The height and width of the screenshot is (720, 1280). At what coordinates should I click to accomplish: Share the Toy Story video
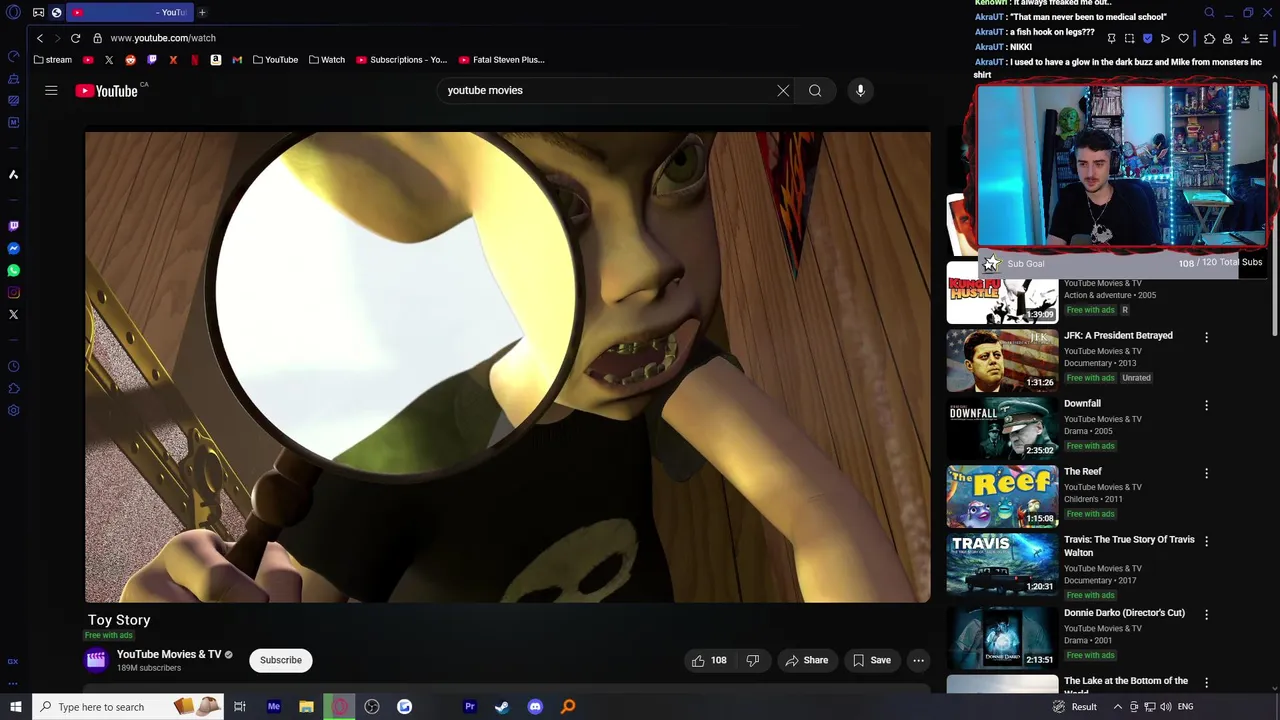tap(806, 660)
